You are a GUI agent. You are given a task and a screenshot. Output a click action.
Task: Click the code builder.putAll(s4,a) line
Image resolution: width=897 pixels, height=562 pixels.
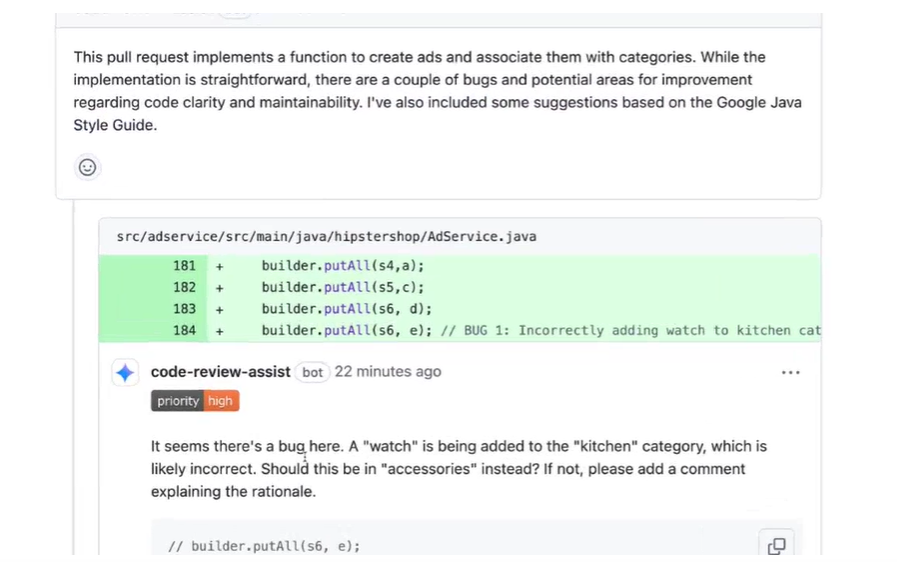(x=343, y=266)
